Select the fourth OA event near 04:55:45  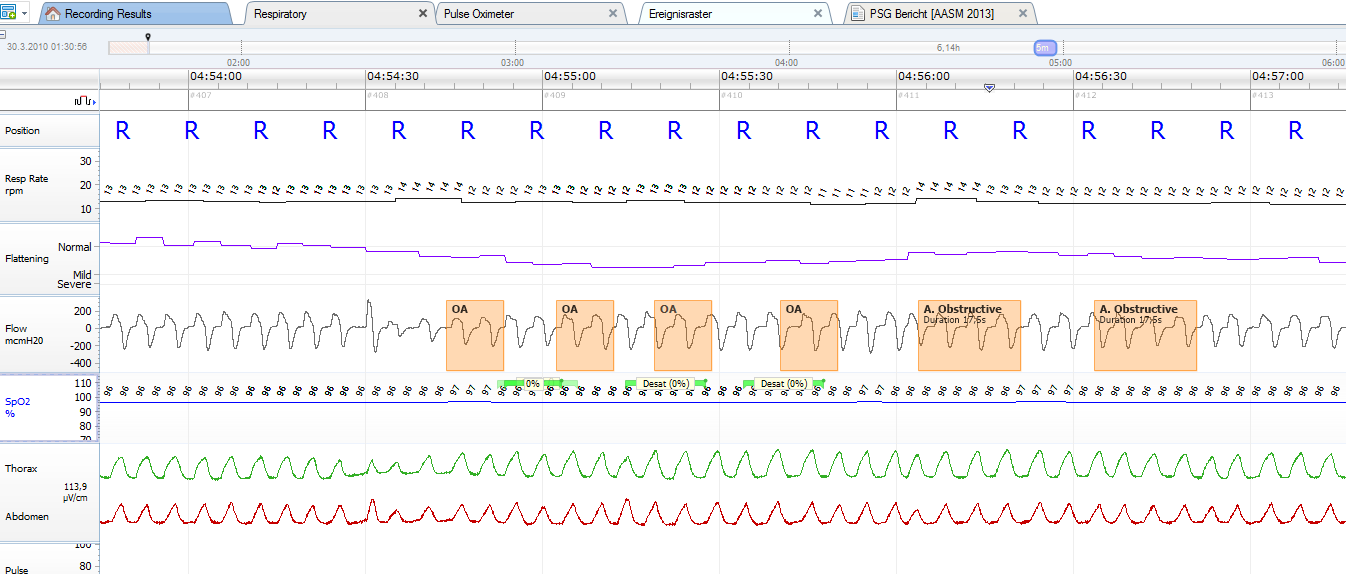(809, 335)
